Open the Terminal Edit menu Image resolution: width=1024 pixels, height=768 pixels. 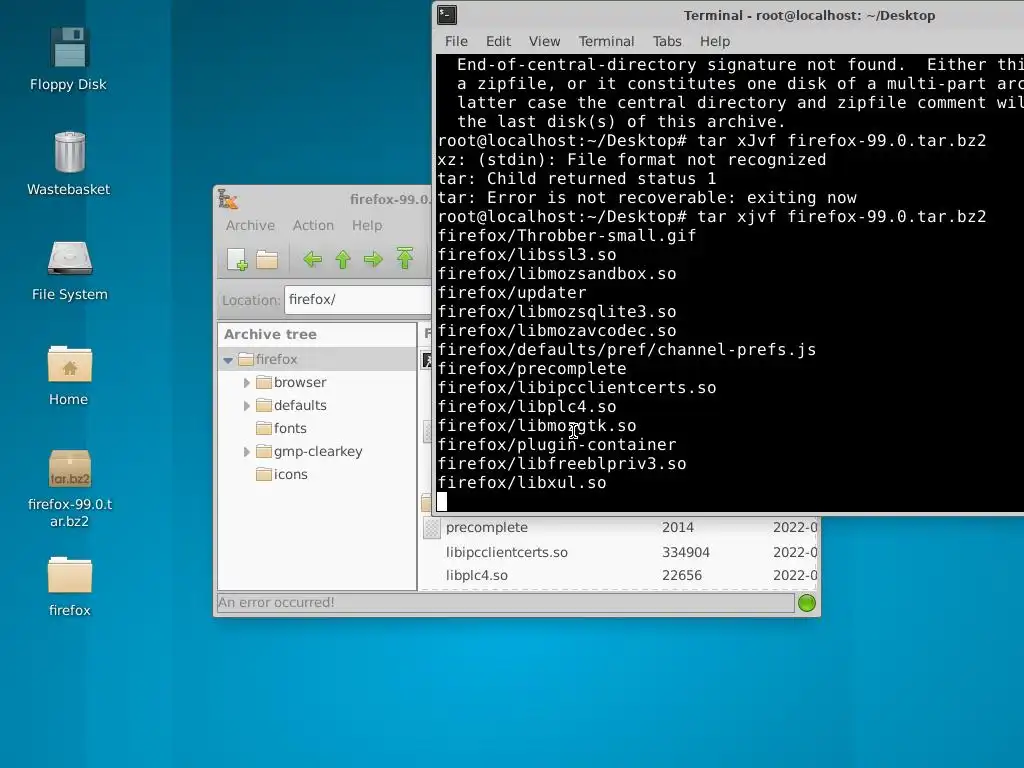click(498, 41)
